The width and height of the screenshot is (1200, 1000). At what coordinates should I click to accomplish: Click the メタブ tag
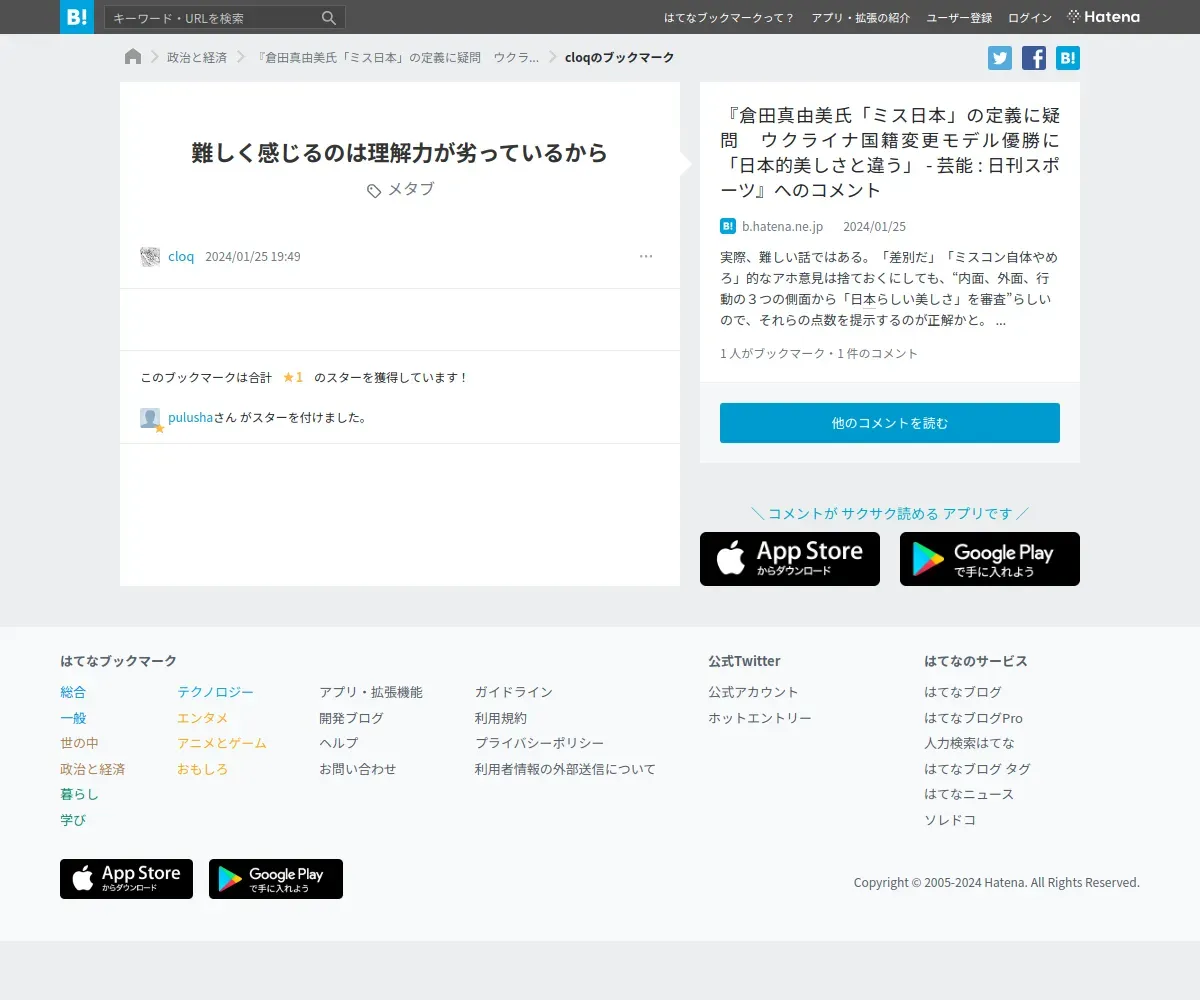coord(411,189)
